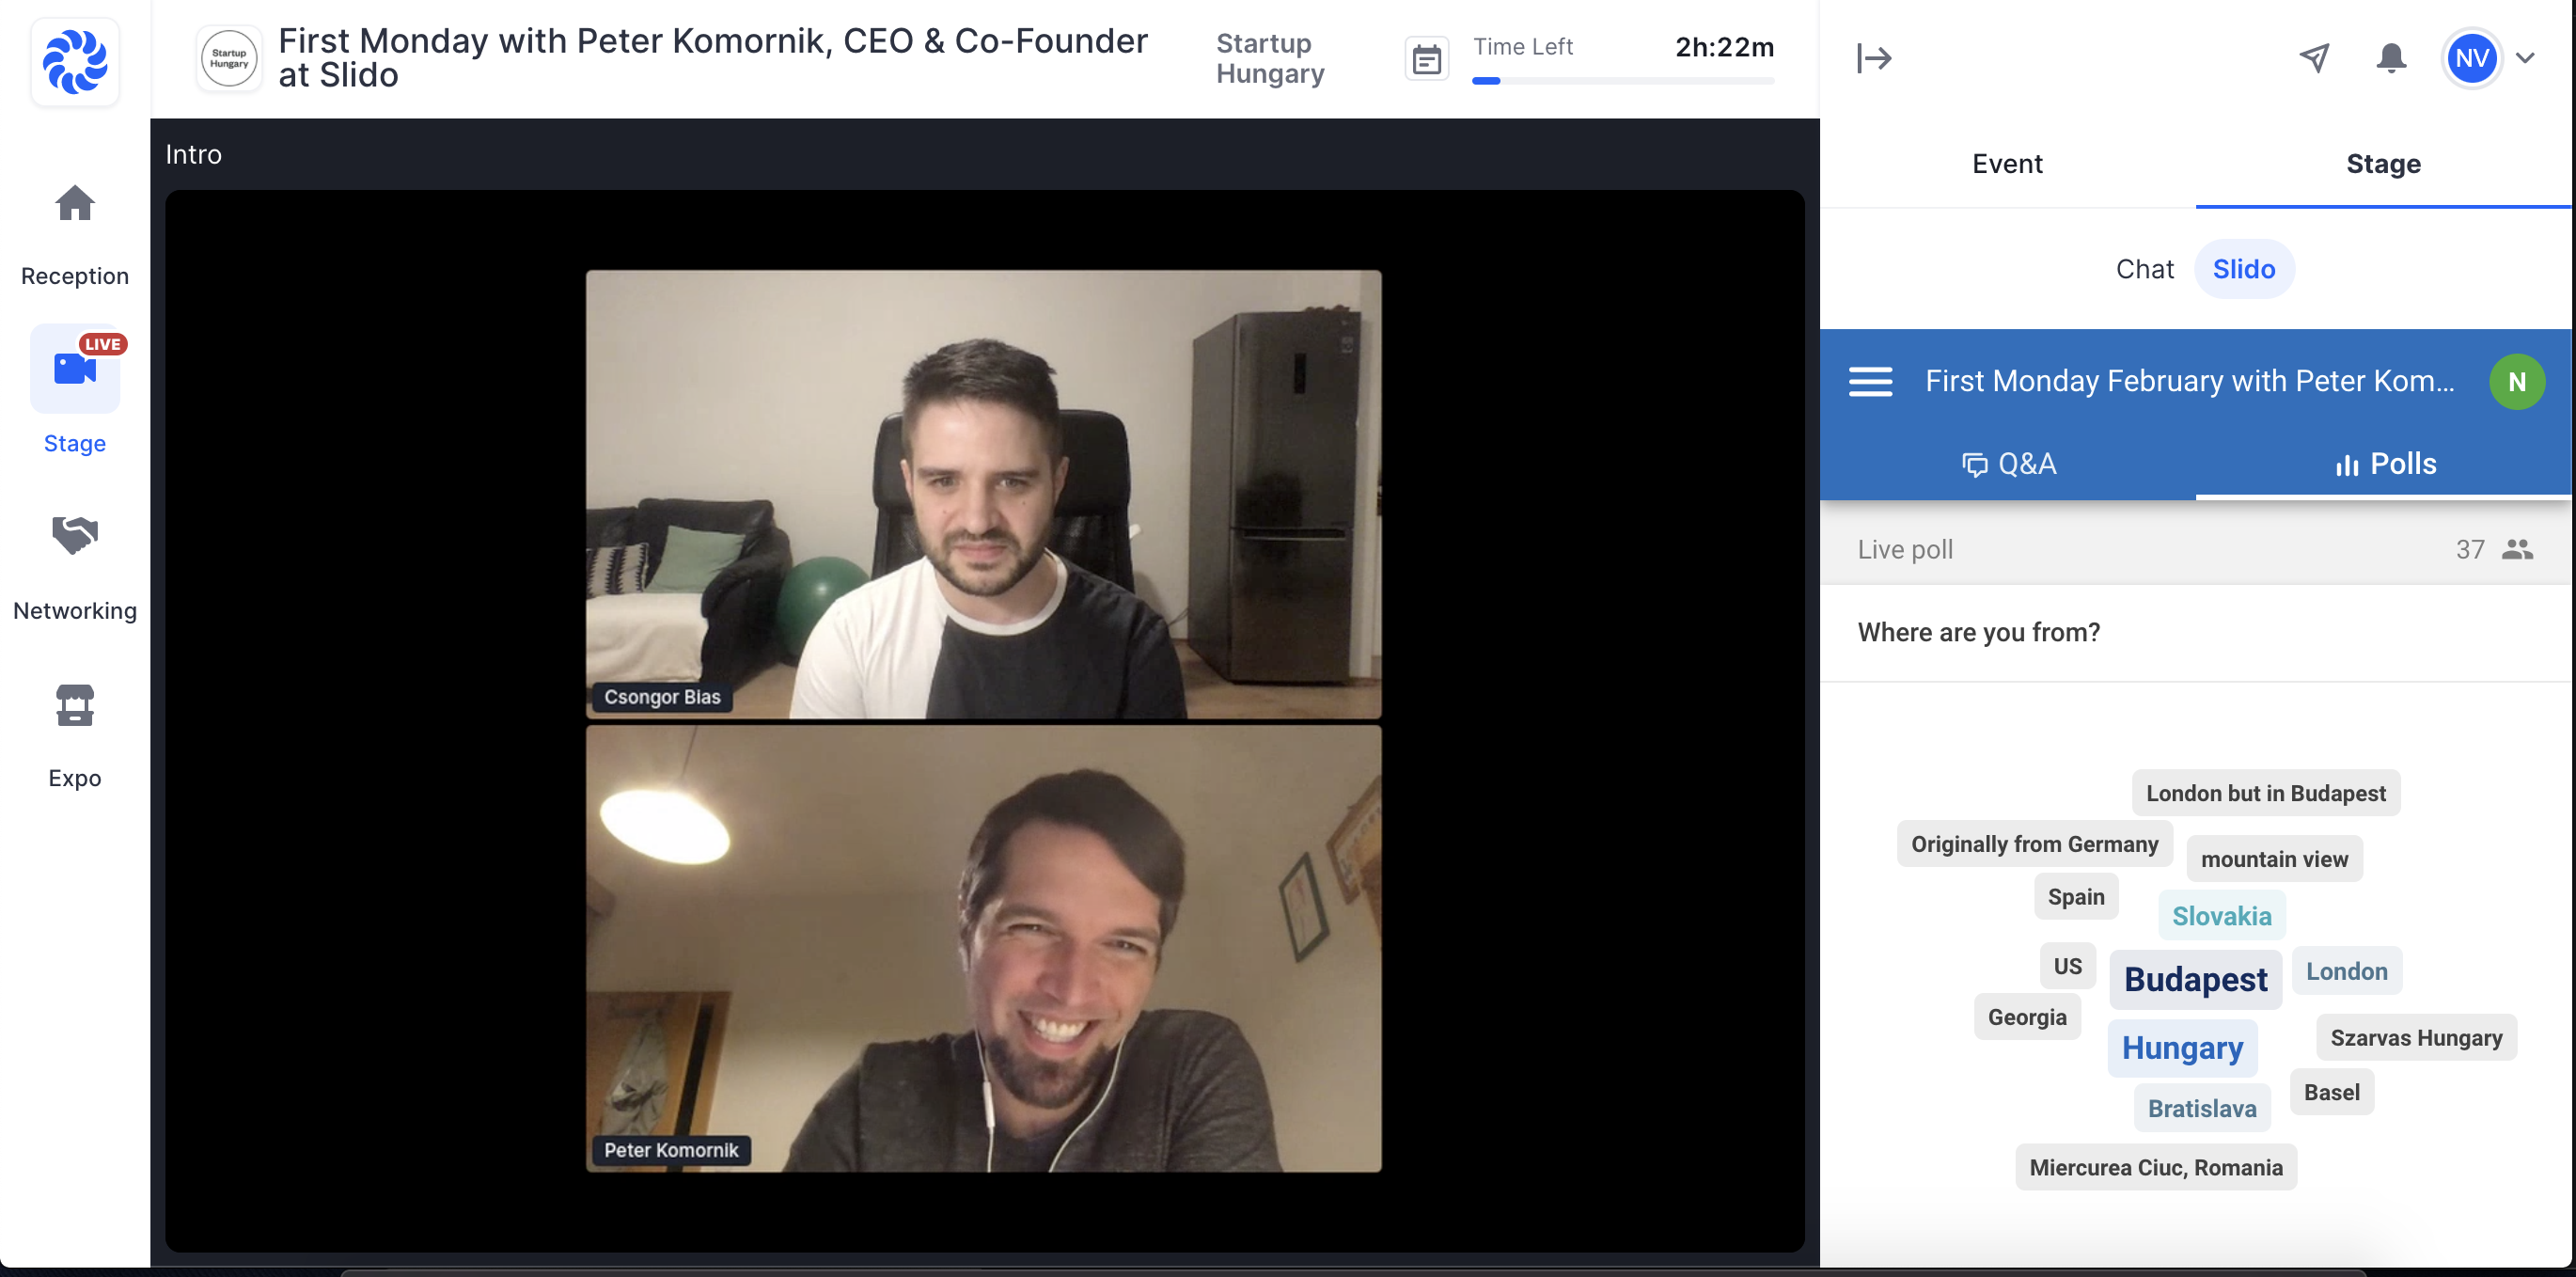Image resolution: width=2576 pixels, height=1277 pixels.
Task: Collapse the side panel arrow icon
Action: point(1873,58)
